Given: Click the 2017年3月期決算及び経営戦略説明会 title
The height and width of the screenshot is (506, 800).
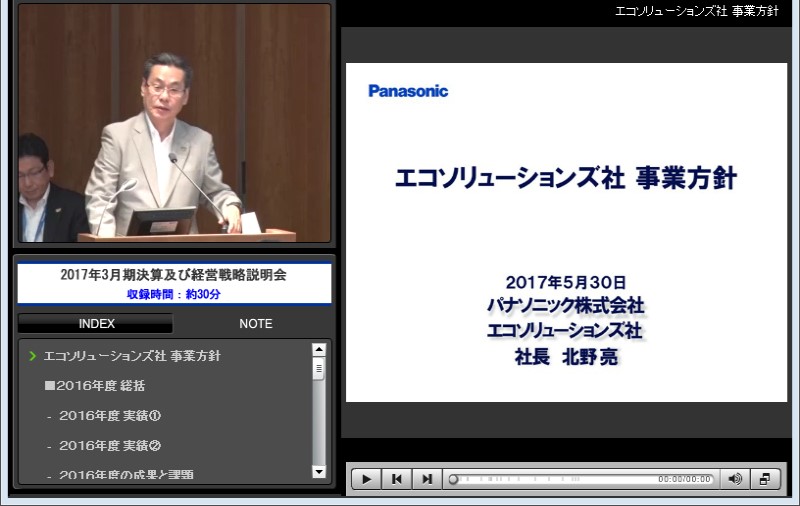Looking at the screenshot, I should (x=173, y=275).
